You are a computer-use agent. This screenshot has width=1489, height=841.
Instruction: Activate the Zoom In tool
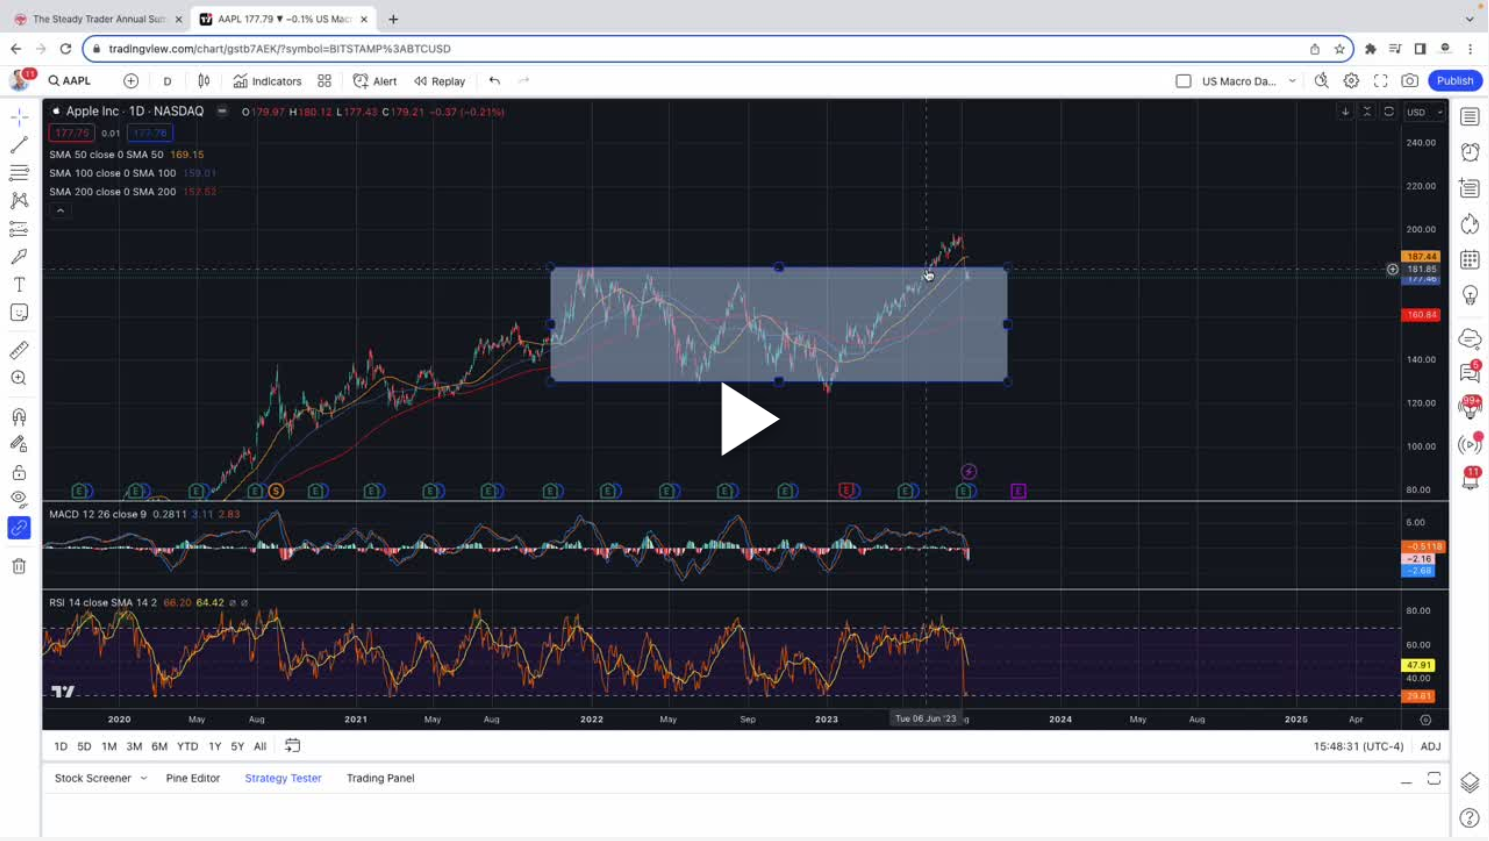19,378
